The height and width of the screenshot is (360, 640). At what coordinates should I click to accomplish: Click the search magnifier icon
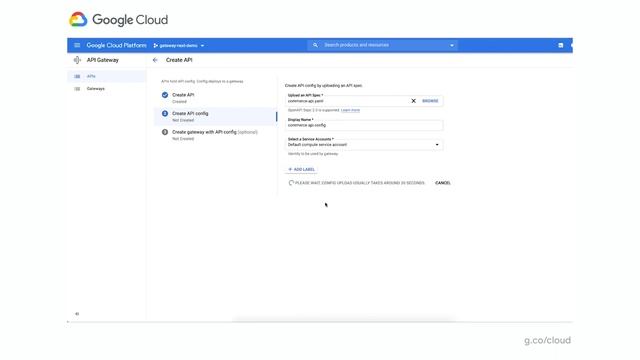tap(315, 45)
